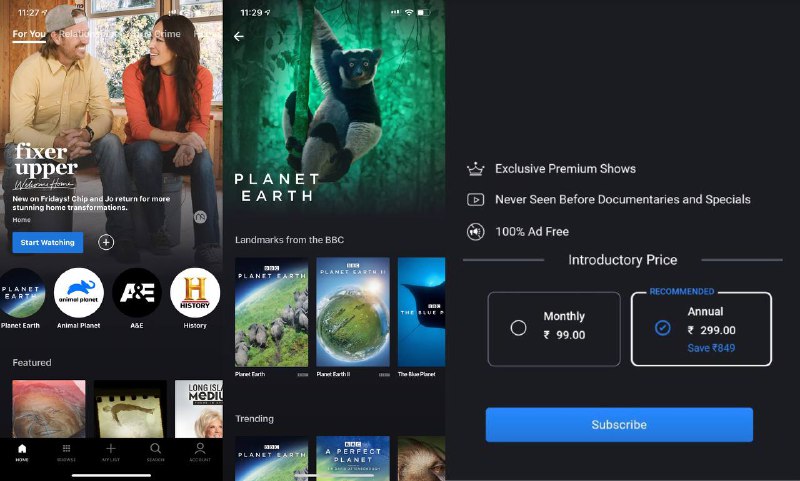The image size is (800, 481).
Task: Click the 'Introductory Price' heading
Action: click(x=622, y=260)
